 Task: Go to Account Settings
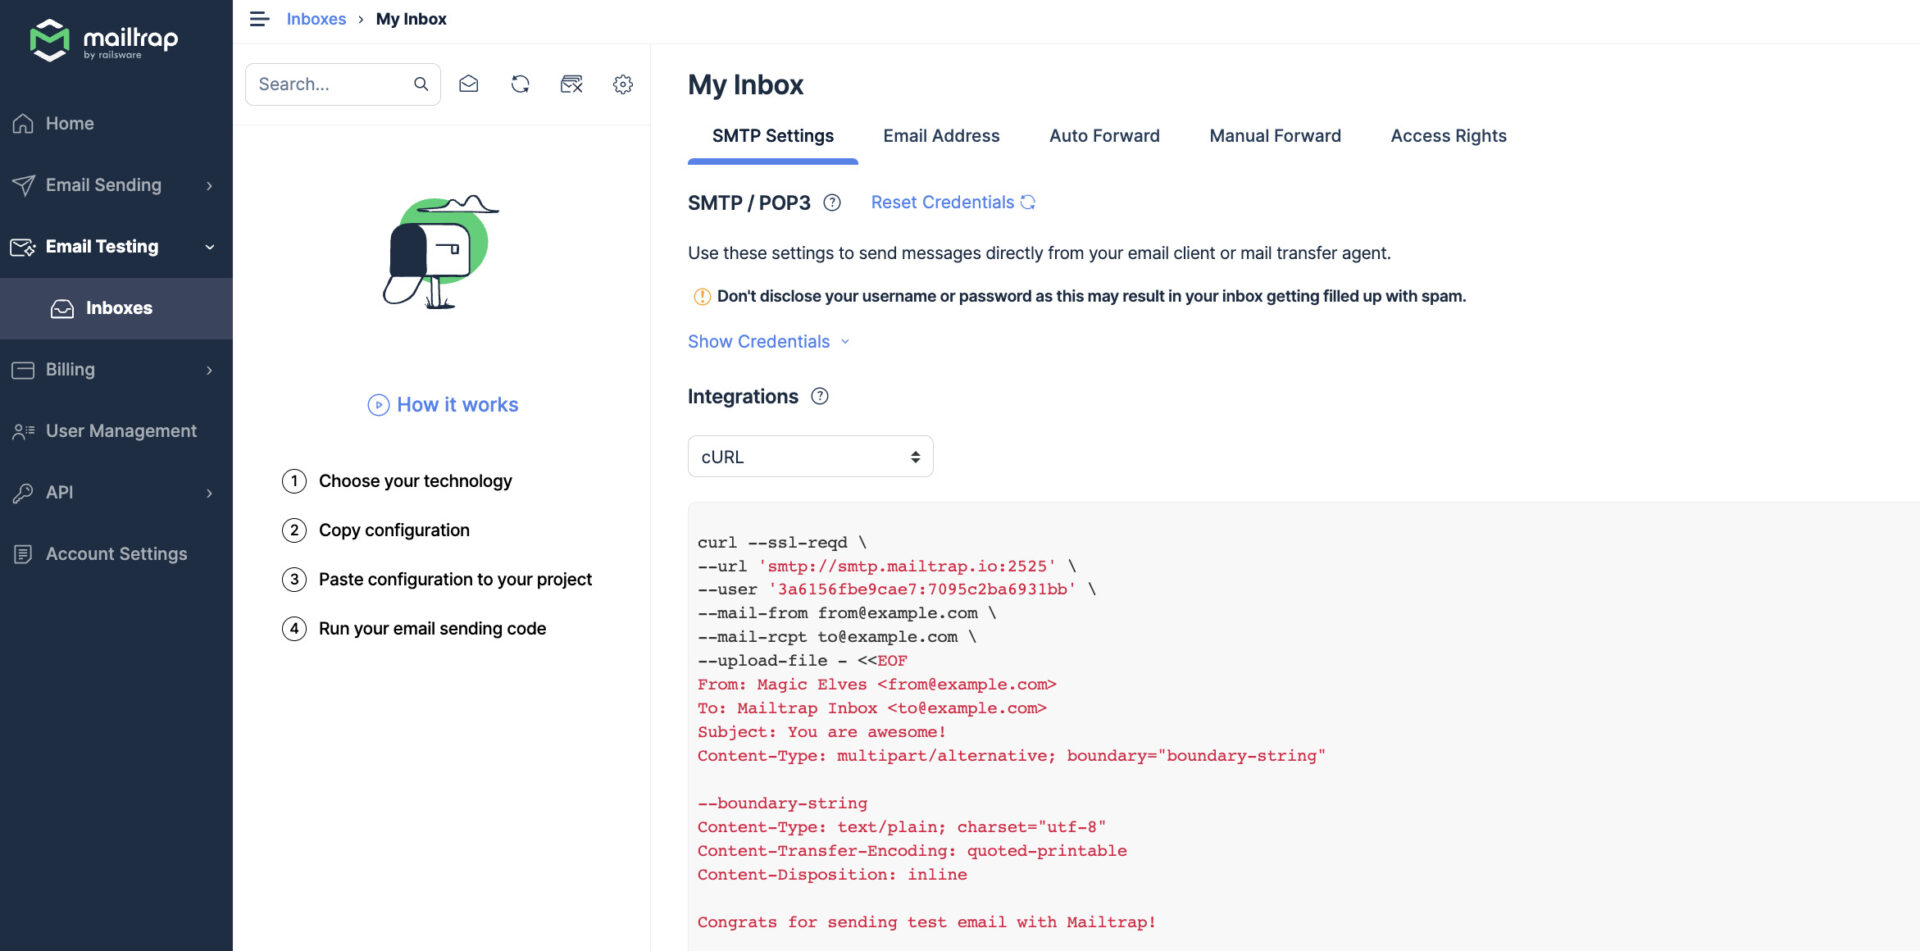[x=116, y=553]
